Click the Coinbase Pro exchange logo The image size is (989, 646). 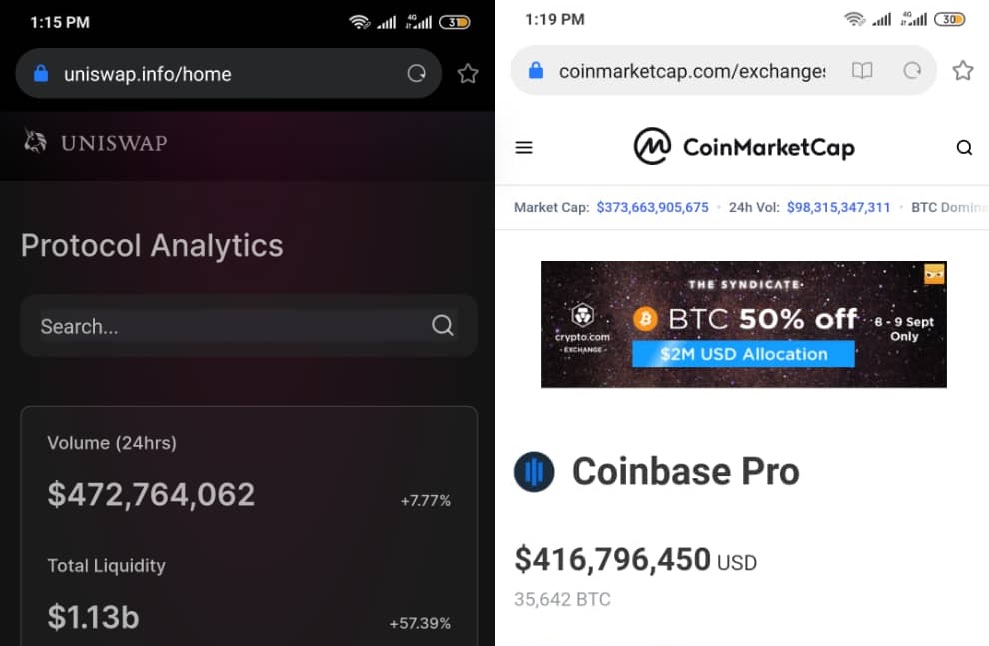(534, 472)
